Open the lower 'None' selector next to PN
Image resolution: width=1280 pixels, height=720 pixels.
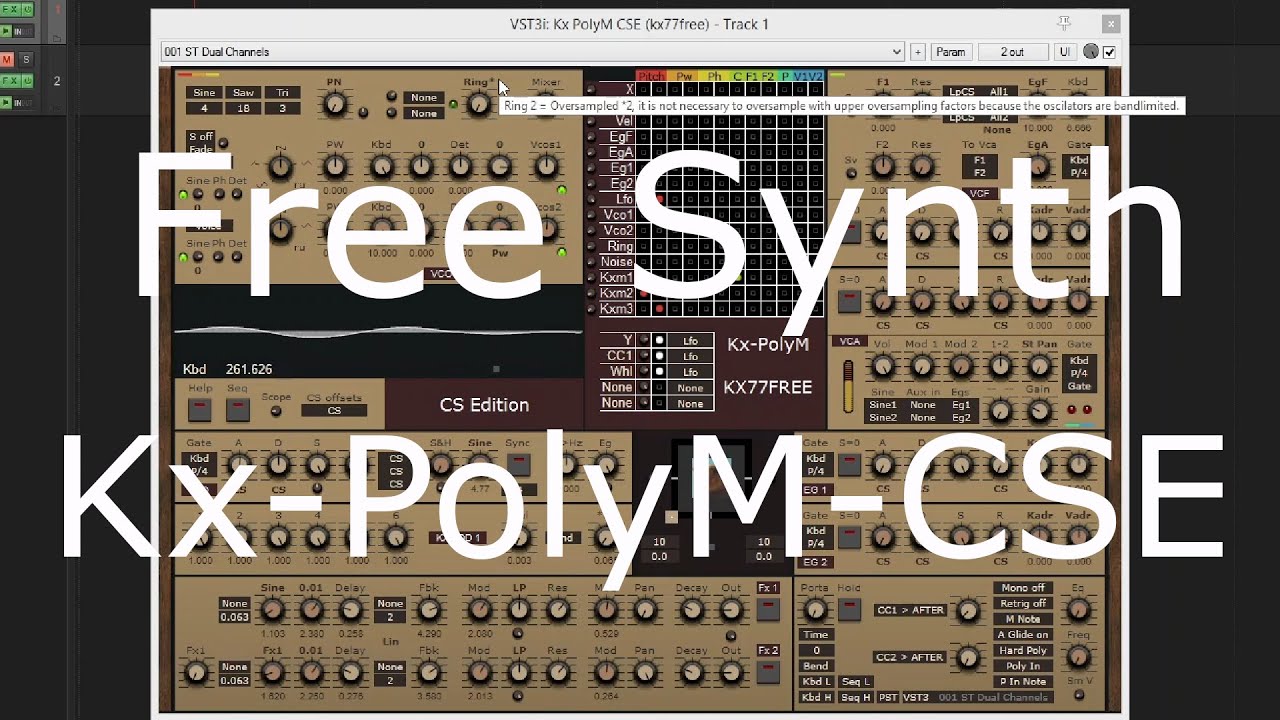pyautogui.click(x=423, y=113)
